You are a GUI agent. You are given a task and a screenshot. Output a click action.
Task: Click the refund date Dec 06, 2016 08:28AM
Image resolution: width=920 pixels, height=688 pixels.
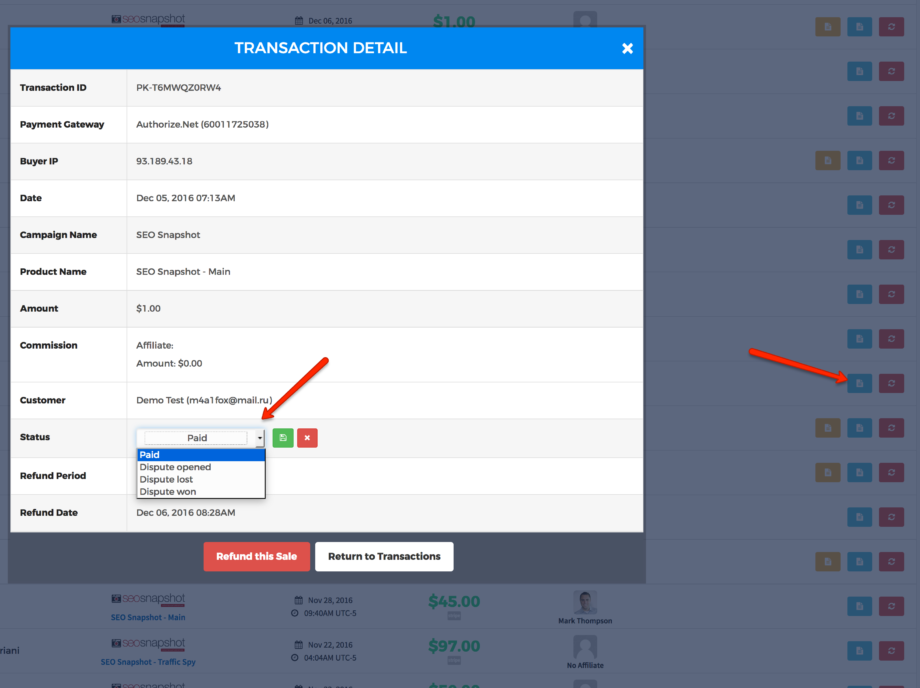[185, 513]
